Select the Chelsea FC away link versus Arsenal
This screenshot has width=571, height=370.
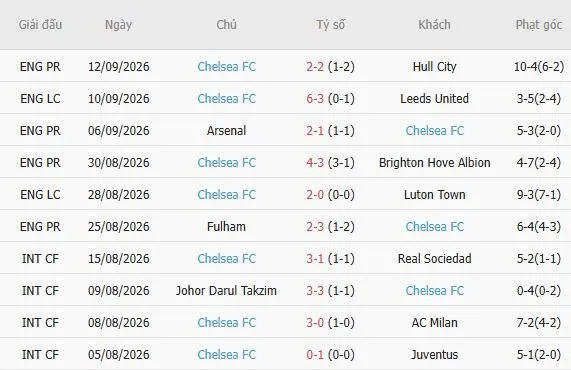(x=435, y=131)
